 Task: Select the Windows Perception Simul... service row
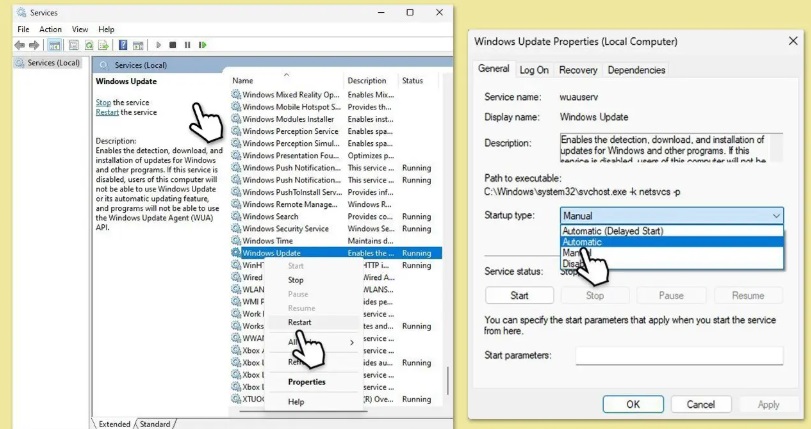tap(336, 143)
